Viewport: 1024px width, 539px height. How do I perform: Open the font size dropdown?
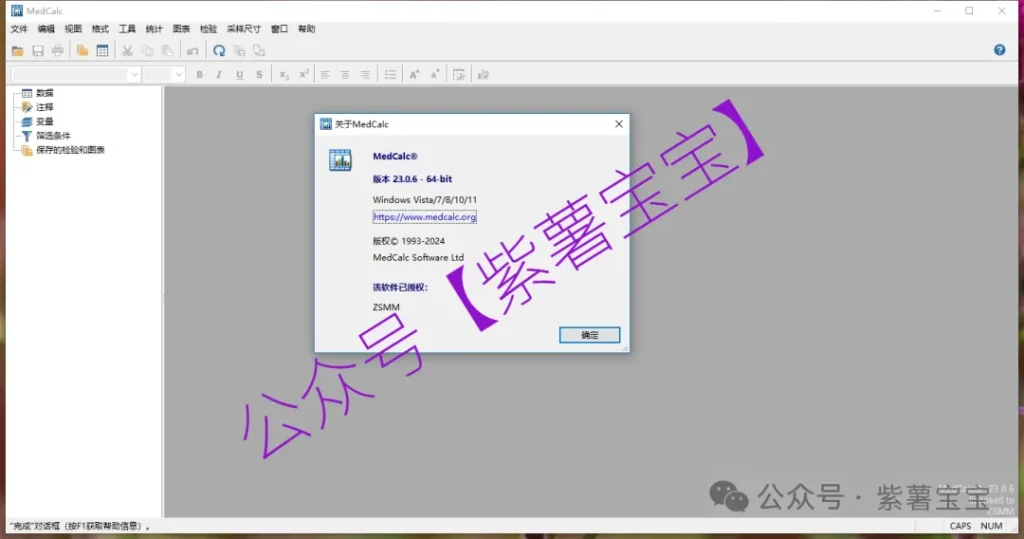[x=179, y=75]
